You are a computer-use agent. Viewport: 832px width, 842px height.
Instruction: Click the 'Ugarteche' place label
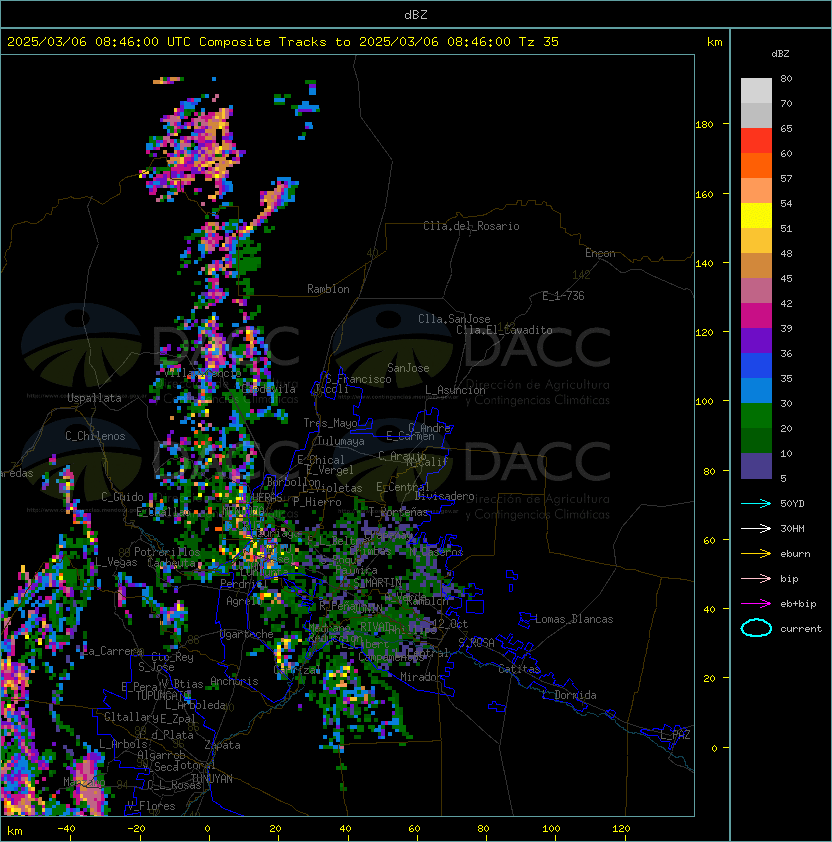(x=247, y=634)
